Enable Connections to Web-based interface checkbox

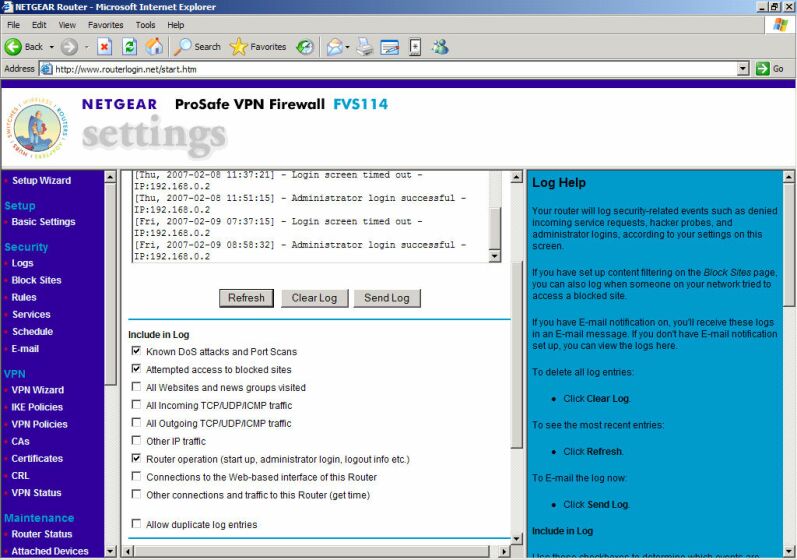click(136, 476)
